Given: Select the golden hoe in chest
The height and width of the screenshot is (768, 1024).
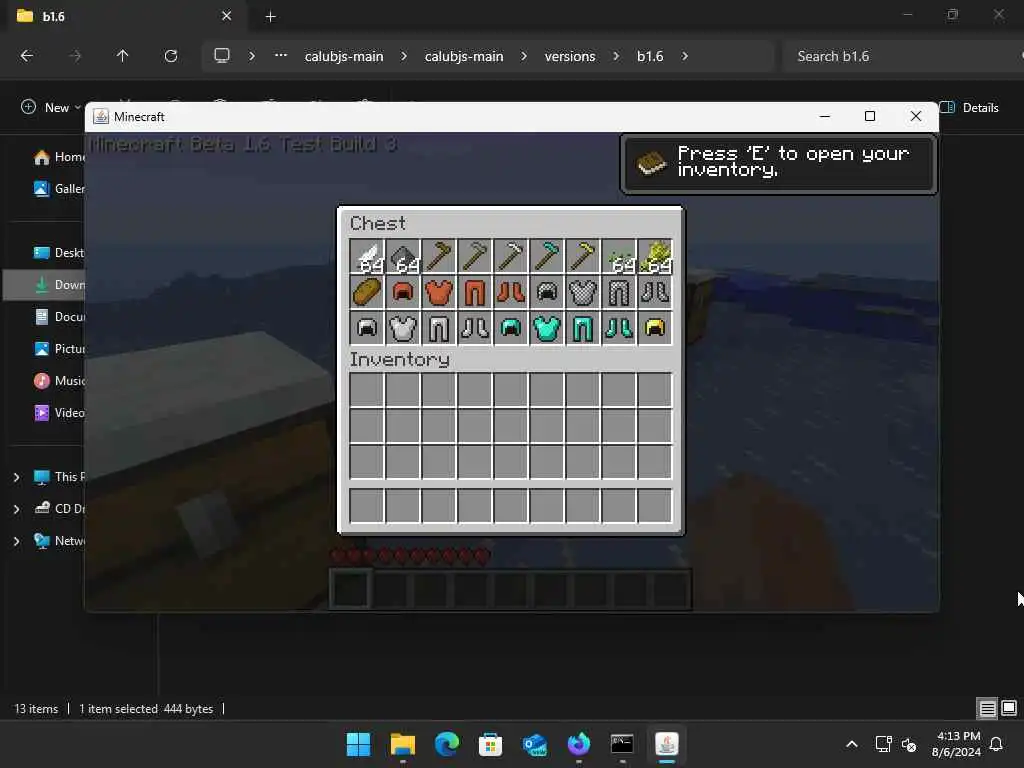Looking at the screenshot, I should [583, 256].
